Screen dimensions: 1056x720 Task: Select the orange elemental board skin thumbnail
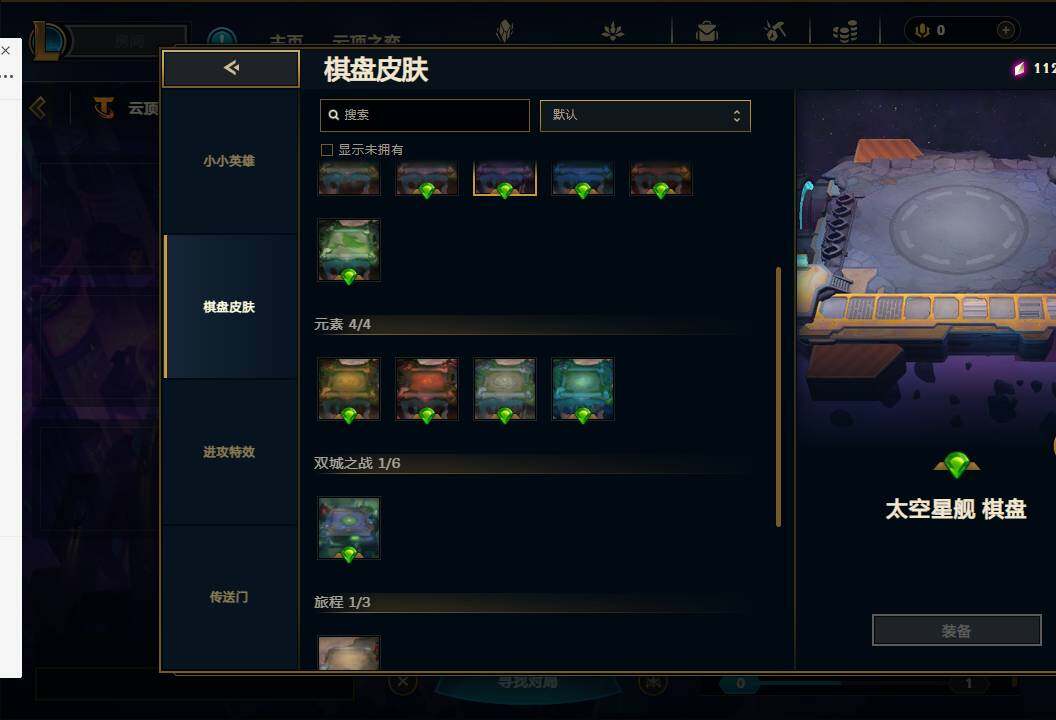click(x=349, y=389)
